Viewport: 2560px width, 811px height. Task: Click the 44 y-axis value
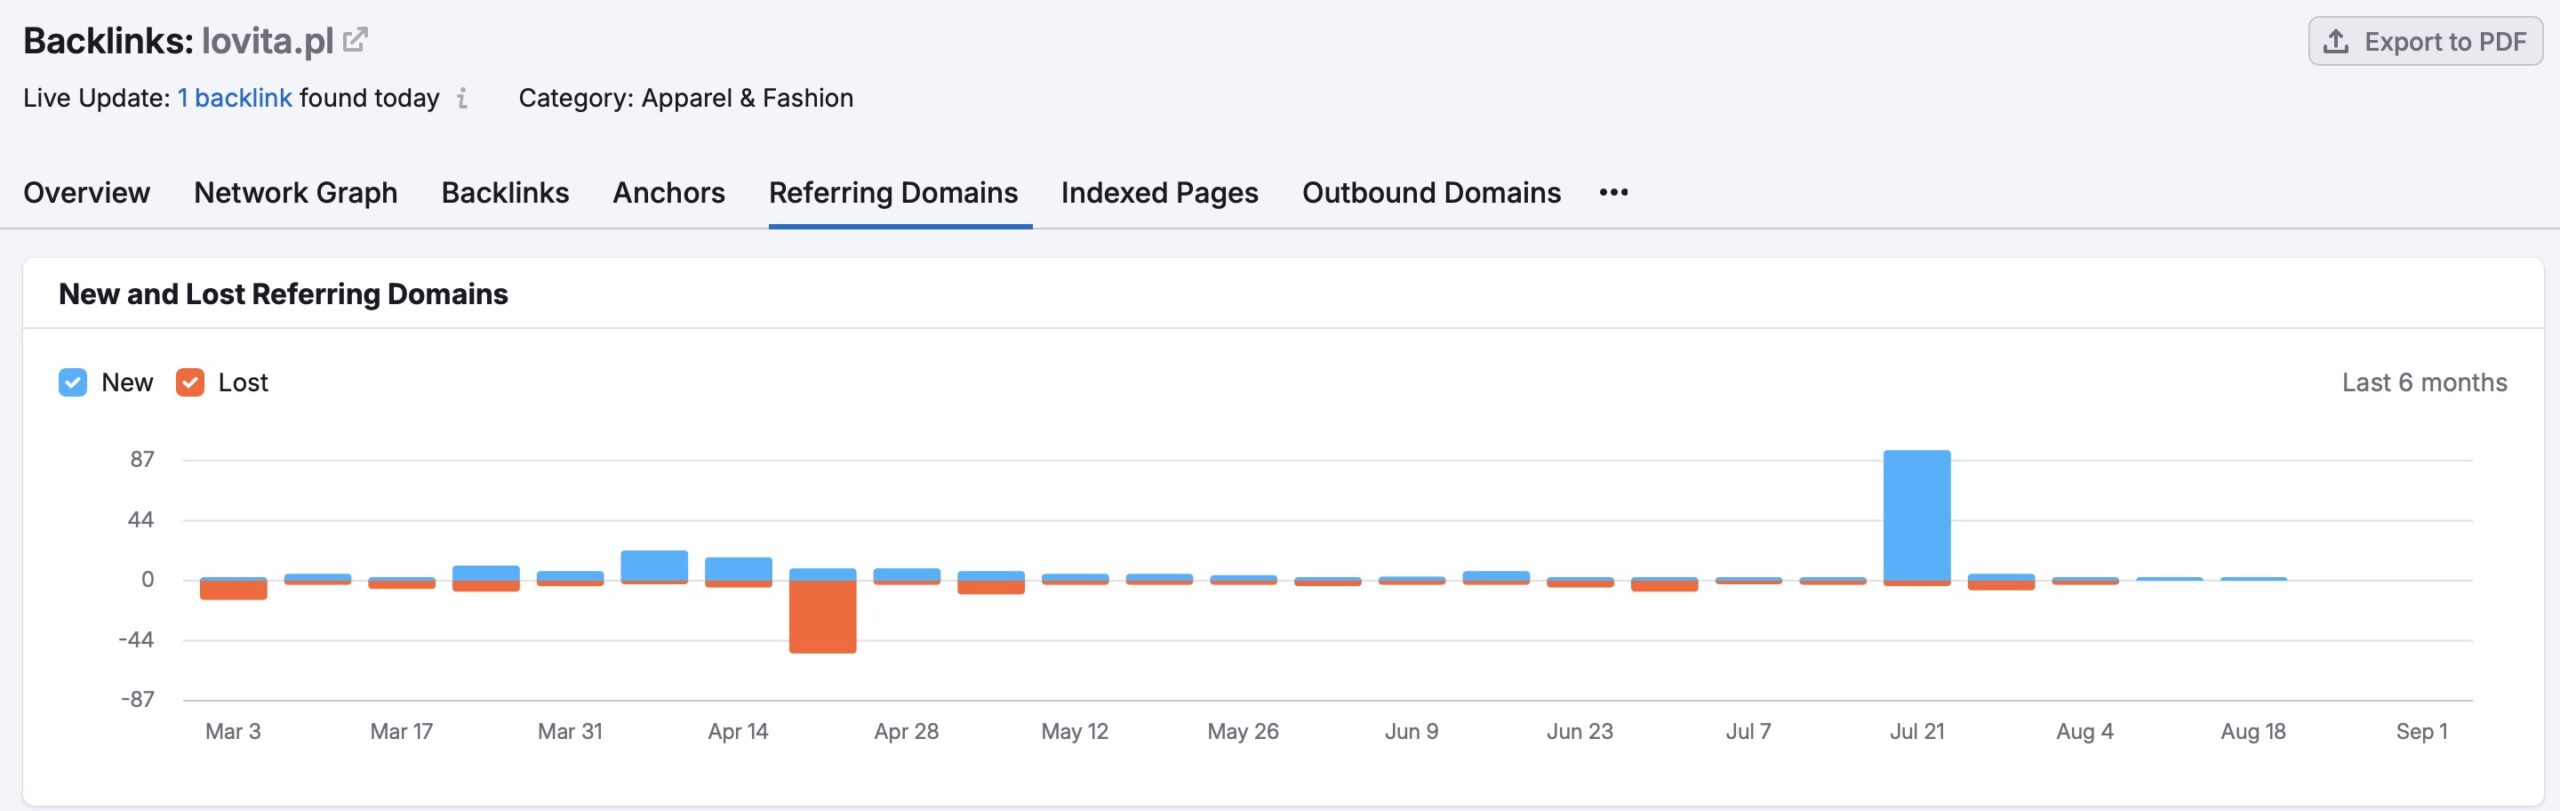141,519
